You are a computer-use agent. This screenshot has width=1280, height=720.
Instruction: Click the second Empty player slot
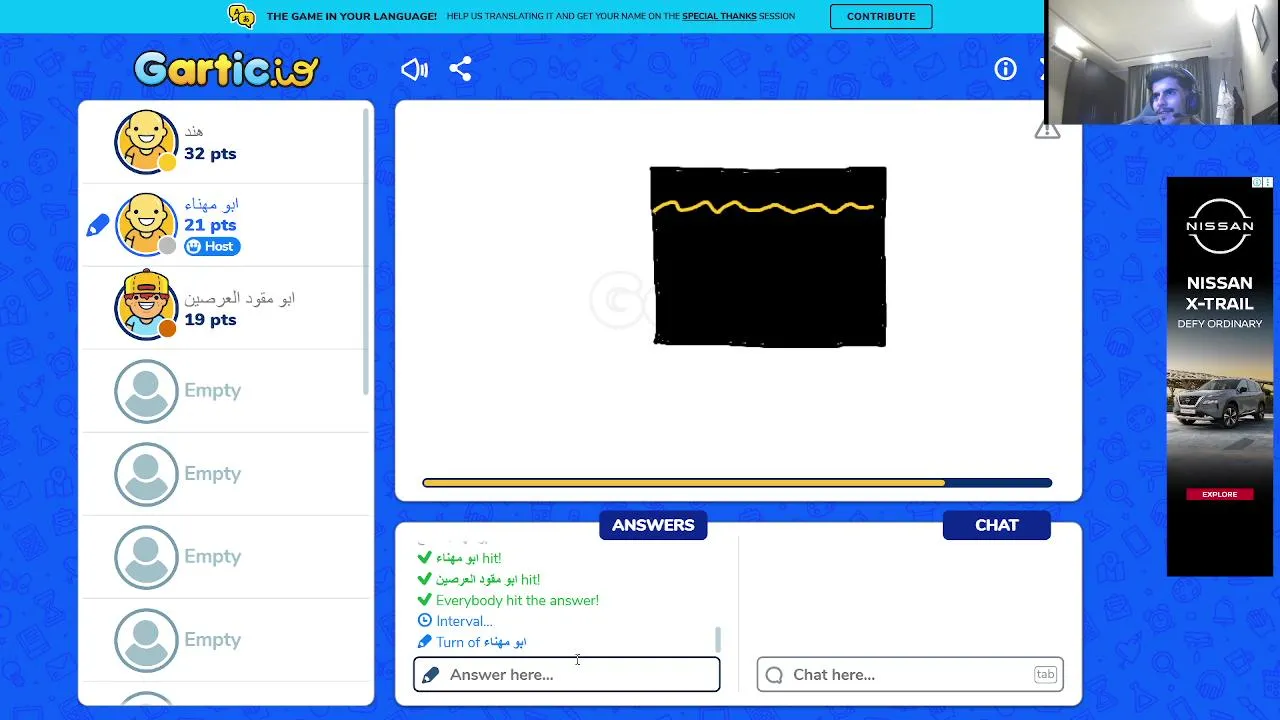(x=225, y=473)
